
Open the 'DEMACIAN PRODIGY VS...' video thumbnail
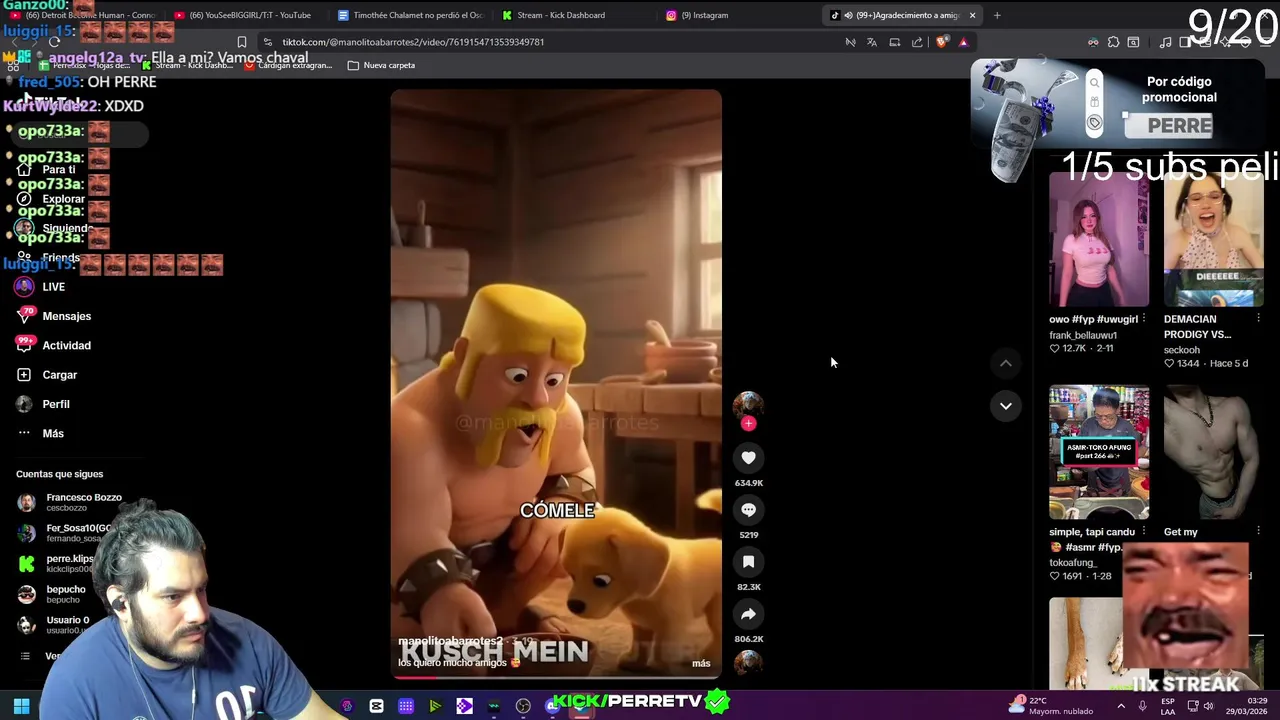1213,240
